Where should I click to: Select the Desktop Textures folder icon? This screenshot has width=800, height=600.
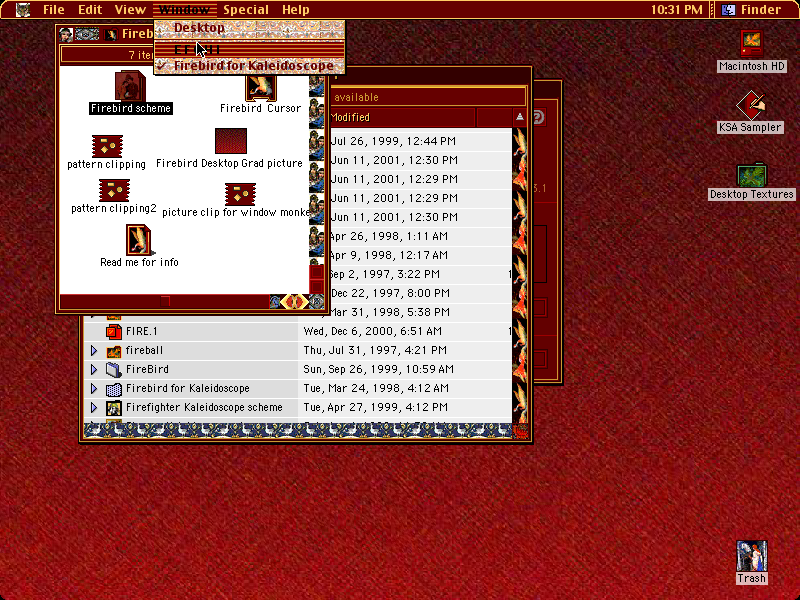tap(752, 175)
